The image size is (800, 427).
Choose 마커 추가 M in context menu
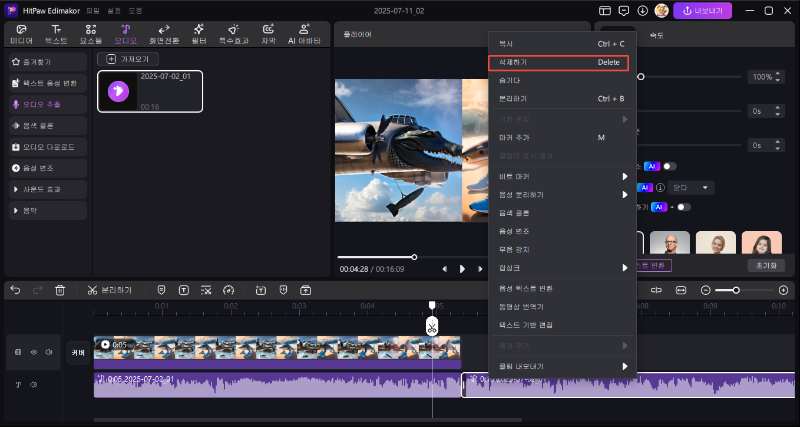562,138
